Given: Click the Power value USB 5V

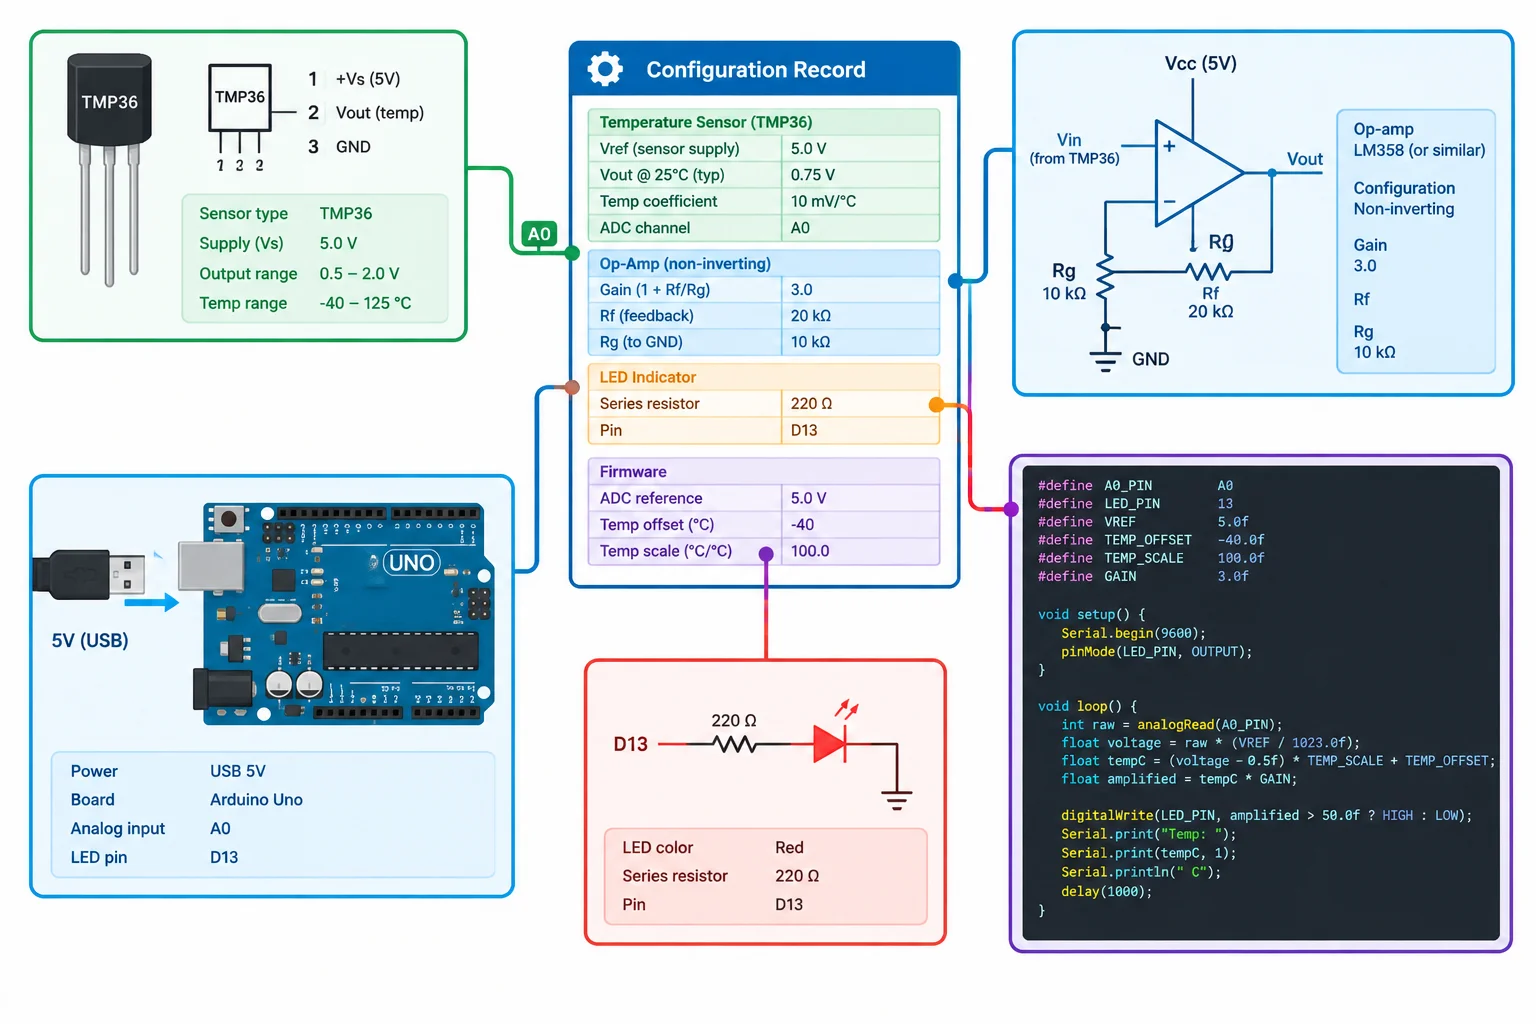Looking at the screenshot, I should tap(238, 771).
